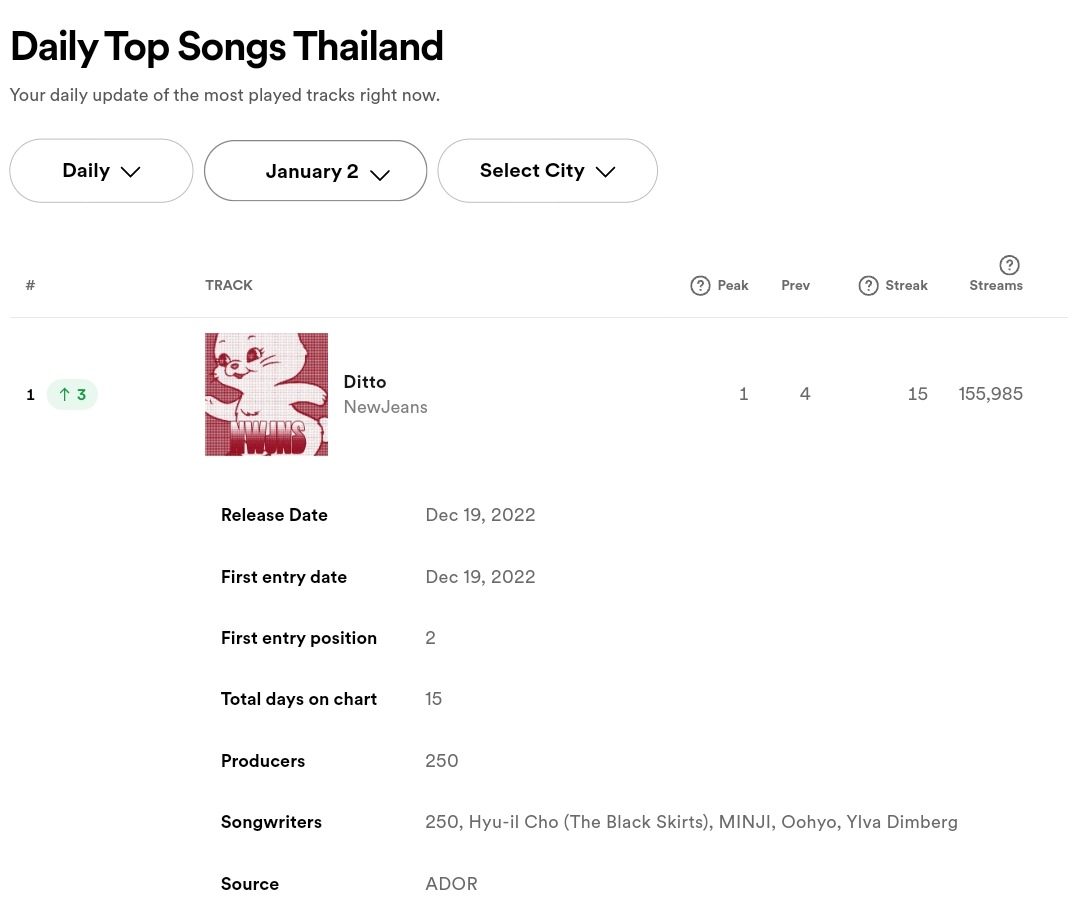Go to the NewJeans artist link

[x=385, y=407]
